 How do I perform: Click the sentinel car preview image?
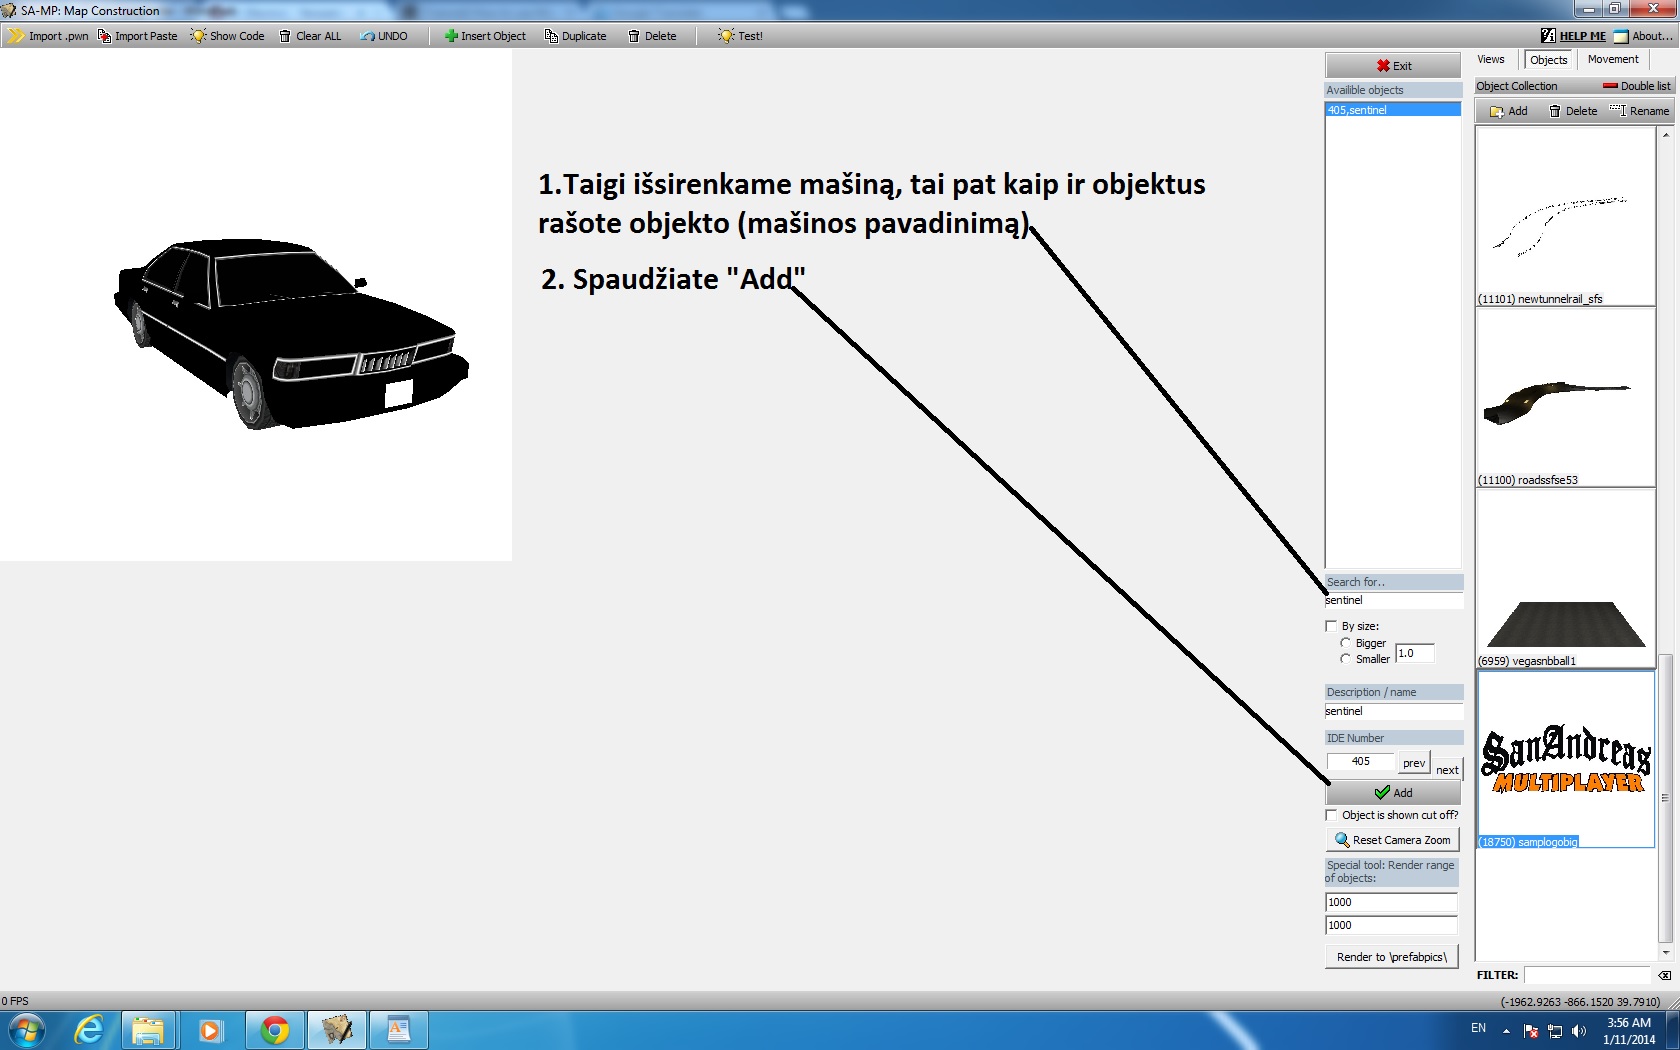coord(290,333)
